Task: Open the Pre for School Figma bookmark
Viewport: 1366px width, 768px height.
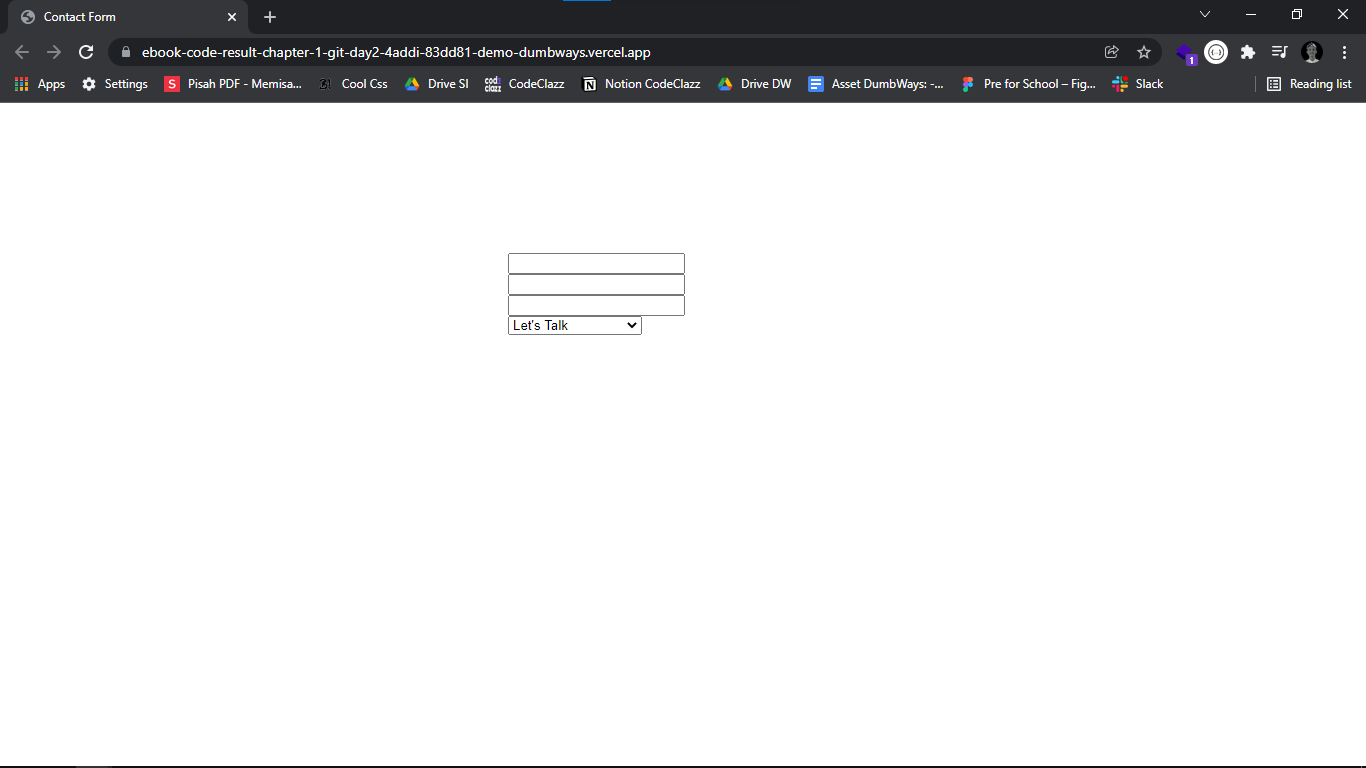Action: click(x=1028, y=84)
